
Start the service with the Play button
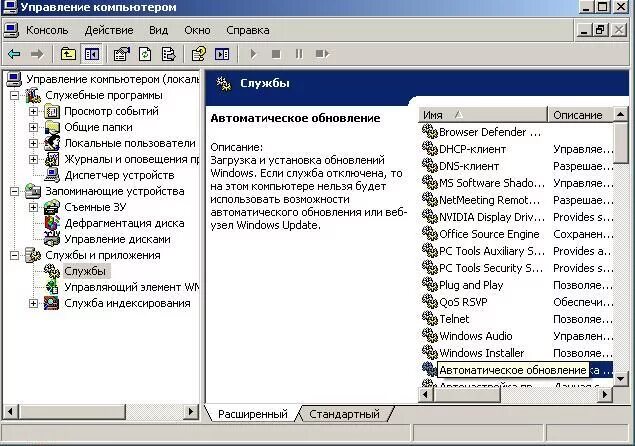coord(253,54)
